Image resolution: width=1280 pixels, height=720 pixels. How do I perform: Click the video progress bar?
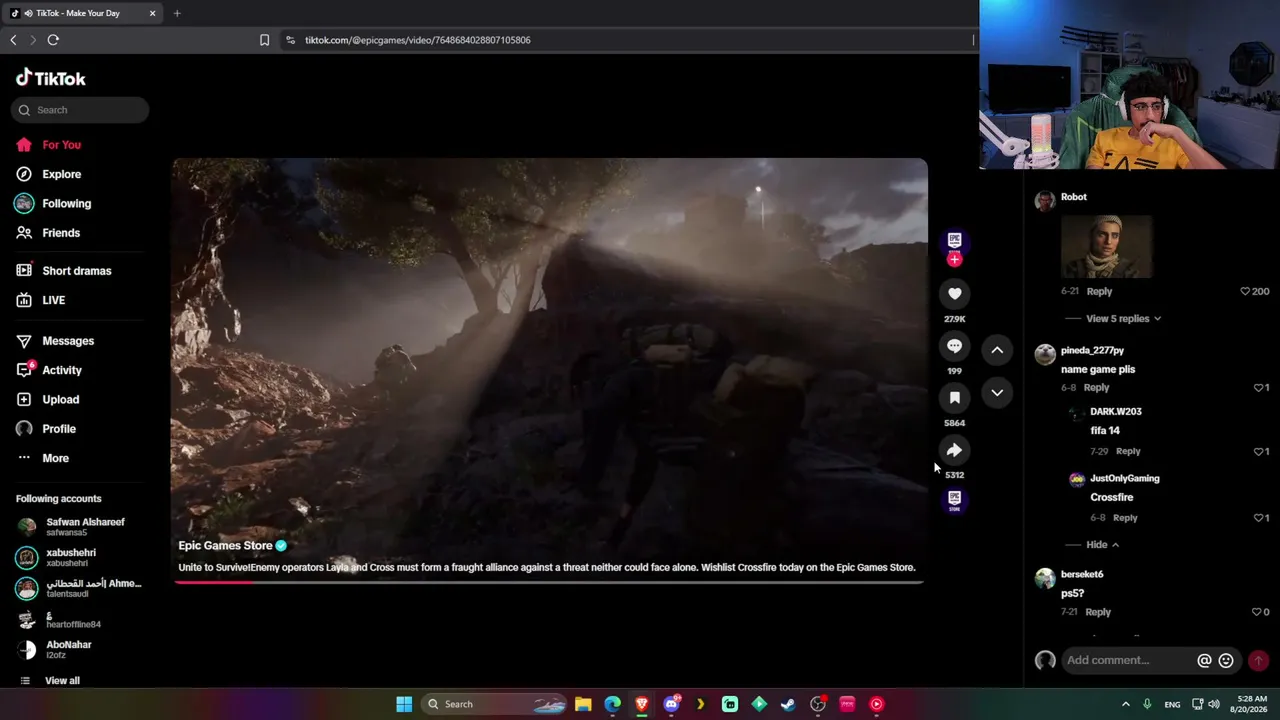[x=549, y=581]
